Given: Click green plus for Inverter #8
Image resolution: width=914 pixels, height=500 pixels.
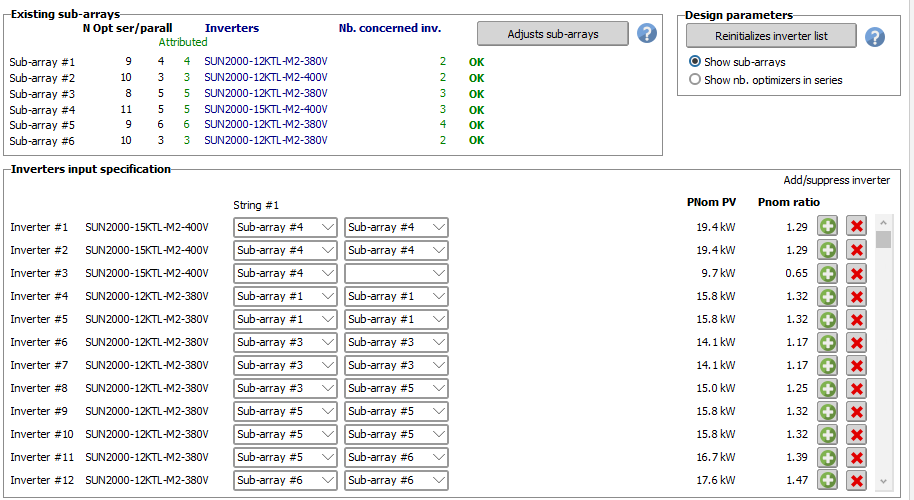Looking at the screenshot, I should click(x=827, y=388).
